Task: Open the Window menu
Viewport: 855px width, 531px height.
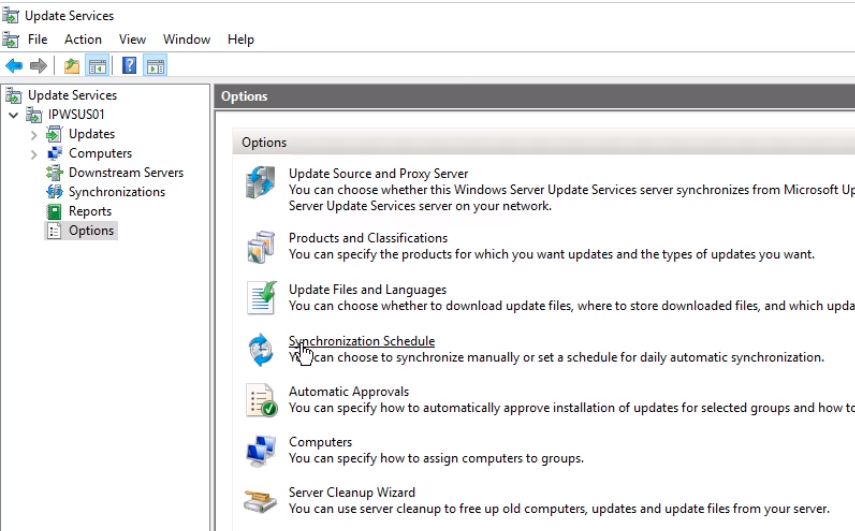Action: pos(186,40)
